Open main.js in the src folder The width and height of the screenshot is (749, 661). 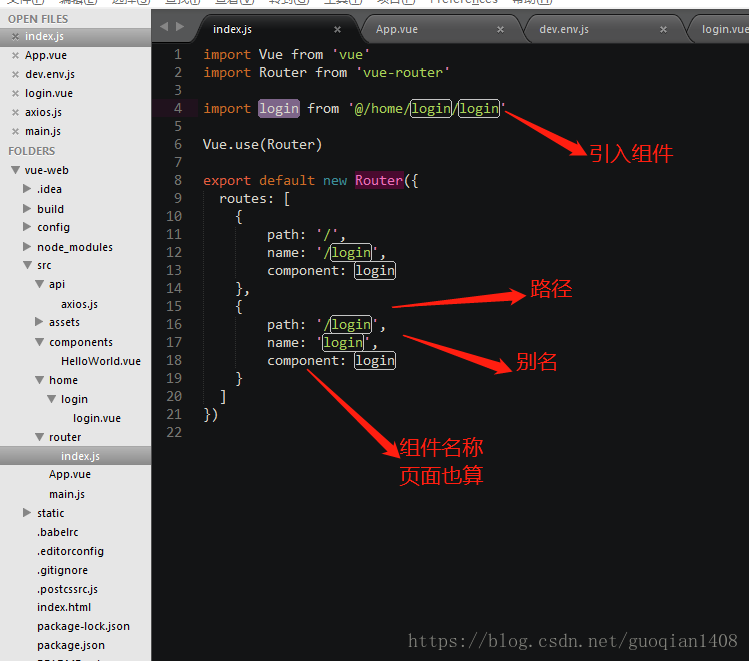(67, 494)
